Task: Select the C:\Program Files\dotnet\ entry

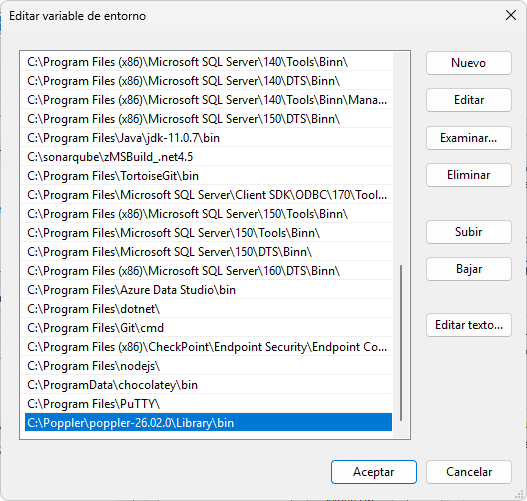Action: [208, 309]
